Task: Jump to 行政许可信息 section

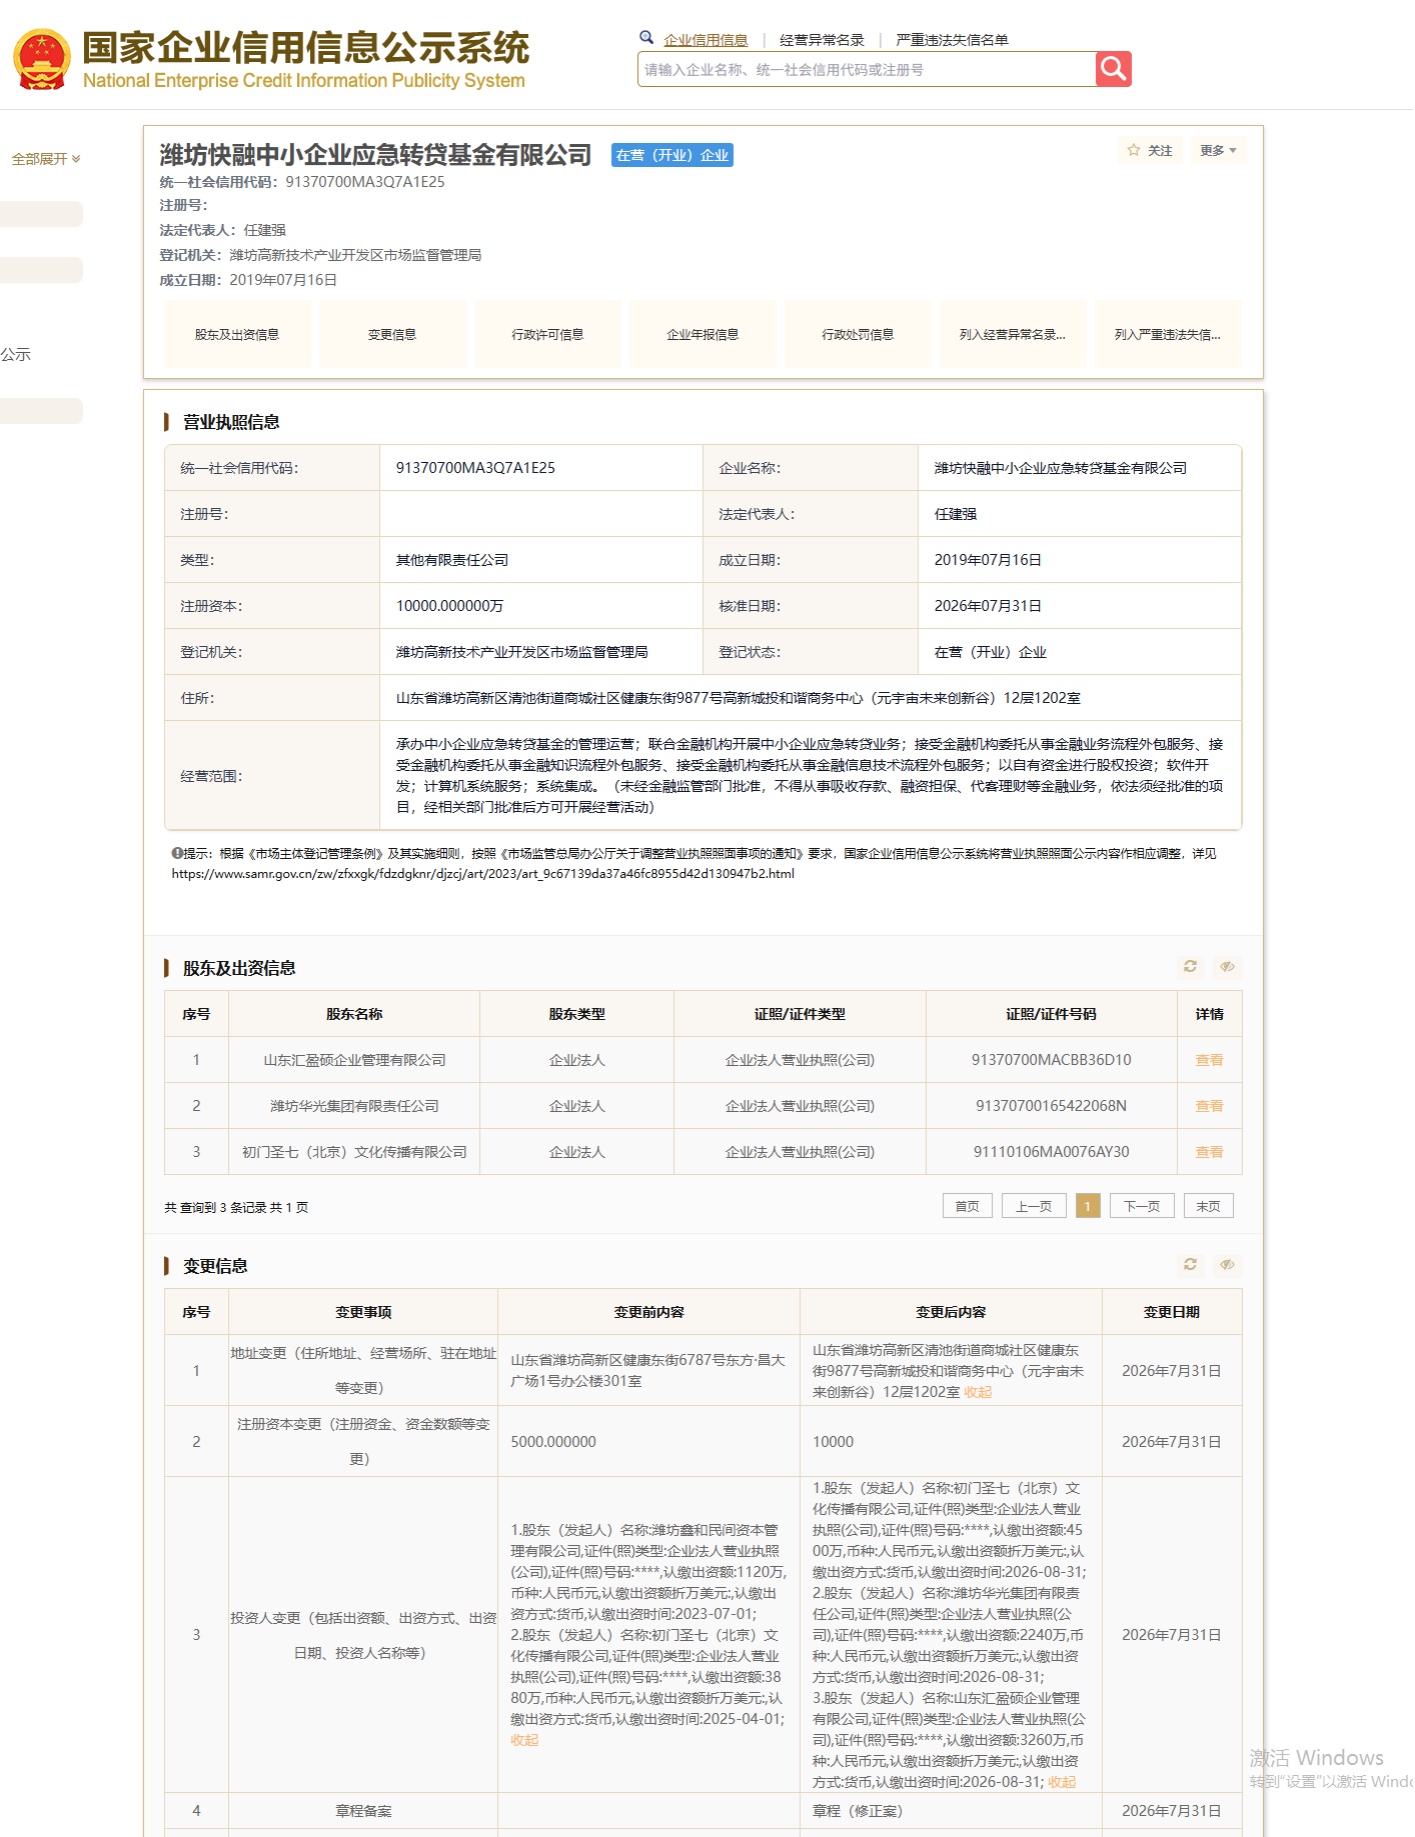Action: click(x=547, y=335)
